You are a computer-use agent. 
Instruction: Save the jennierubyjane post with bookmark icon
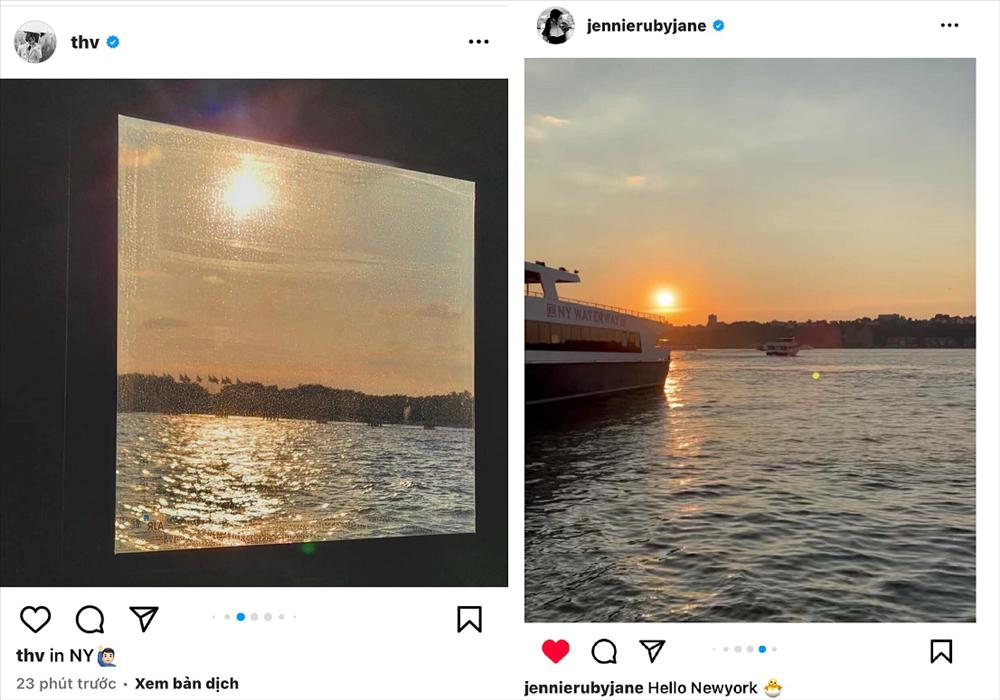pyautogui.click(x=941, y=651)
